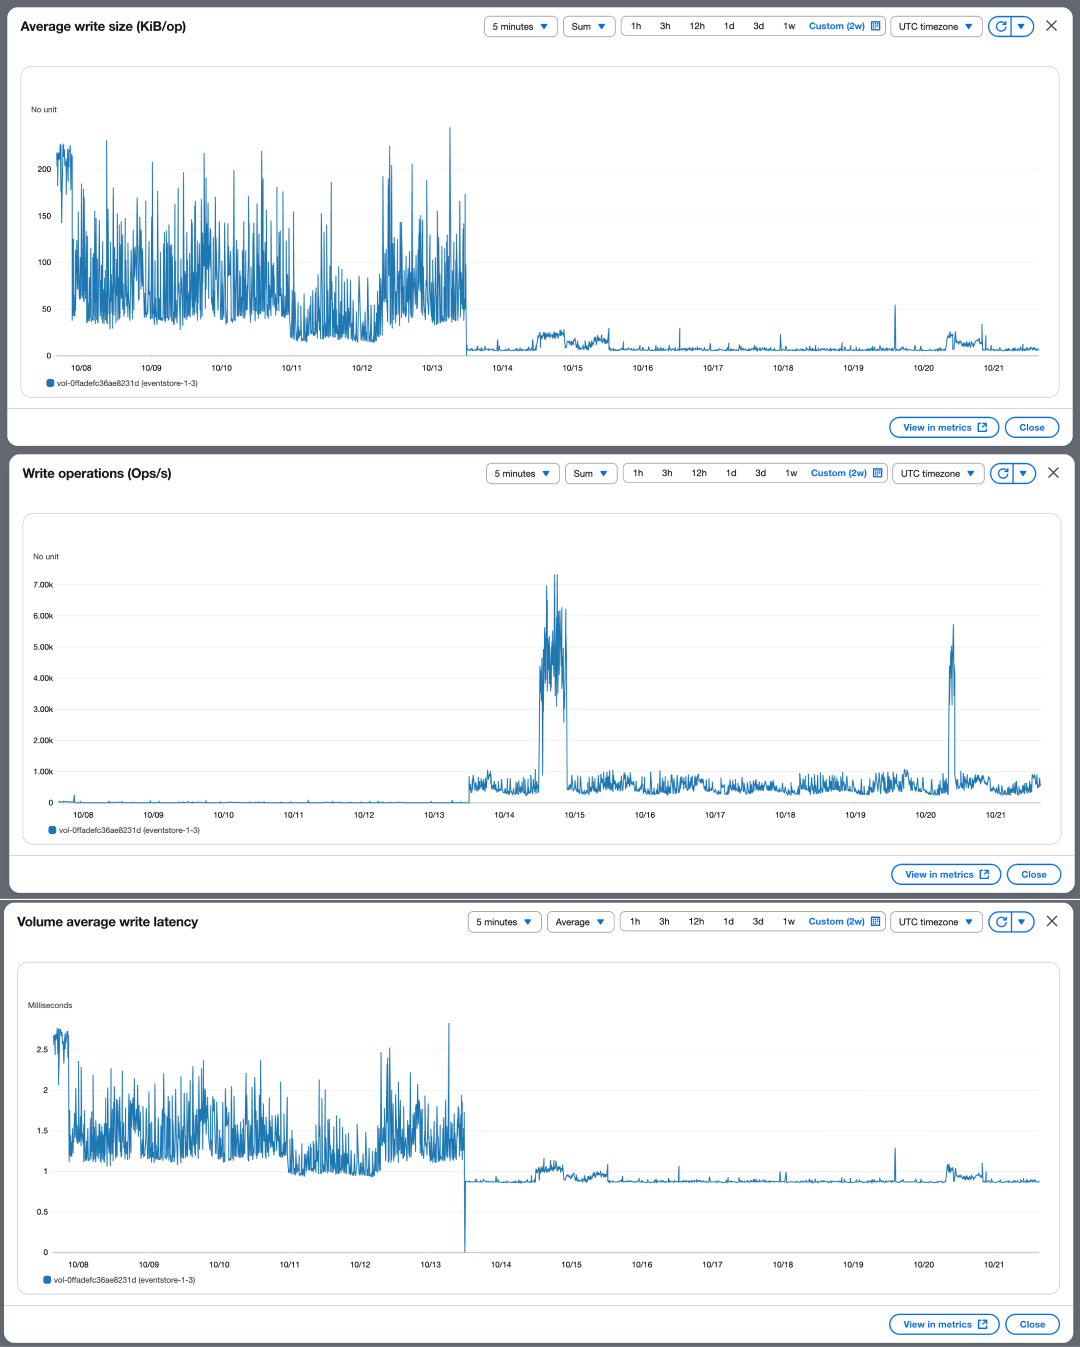This screenshot has height=1347, width=1080.
Task: Toggle legend swatch in write latency chart
Action: click(x=48, y=1280)
